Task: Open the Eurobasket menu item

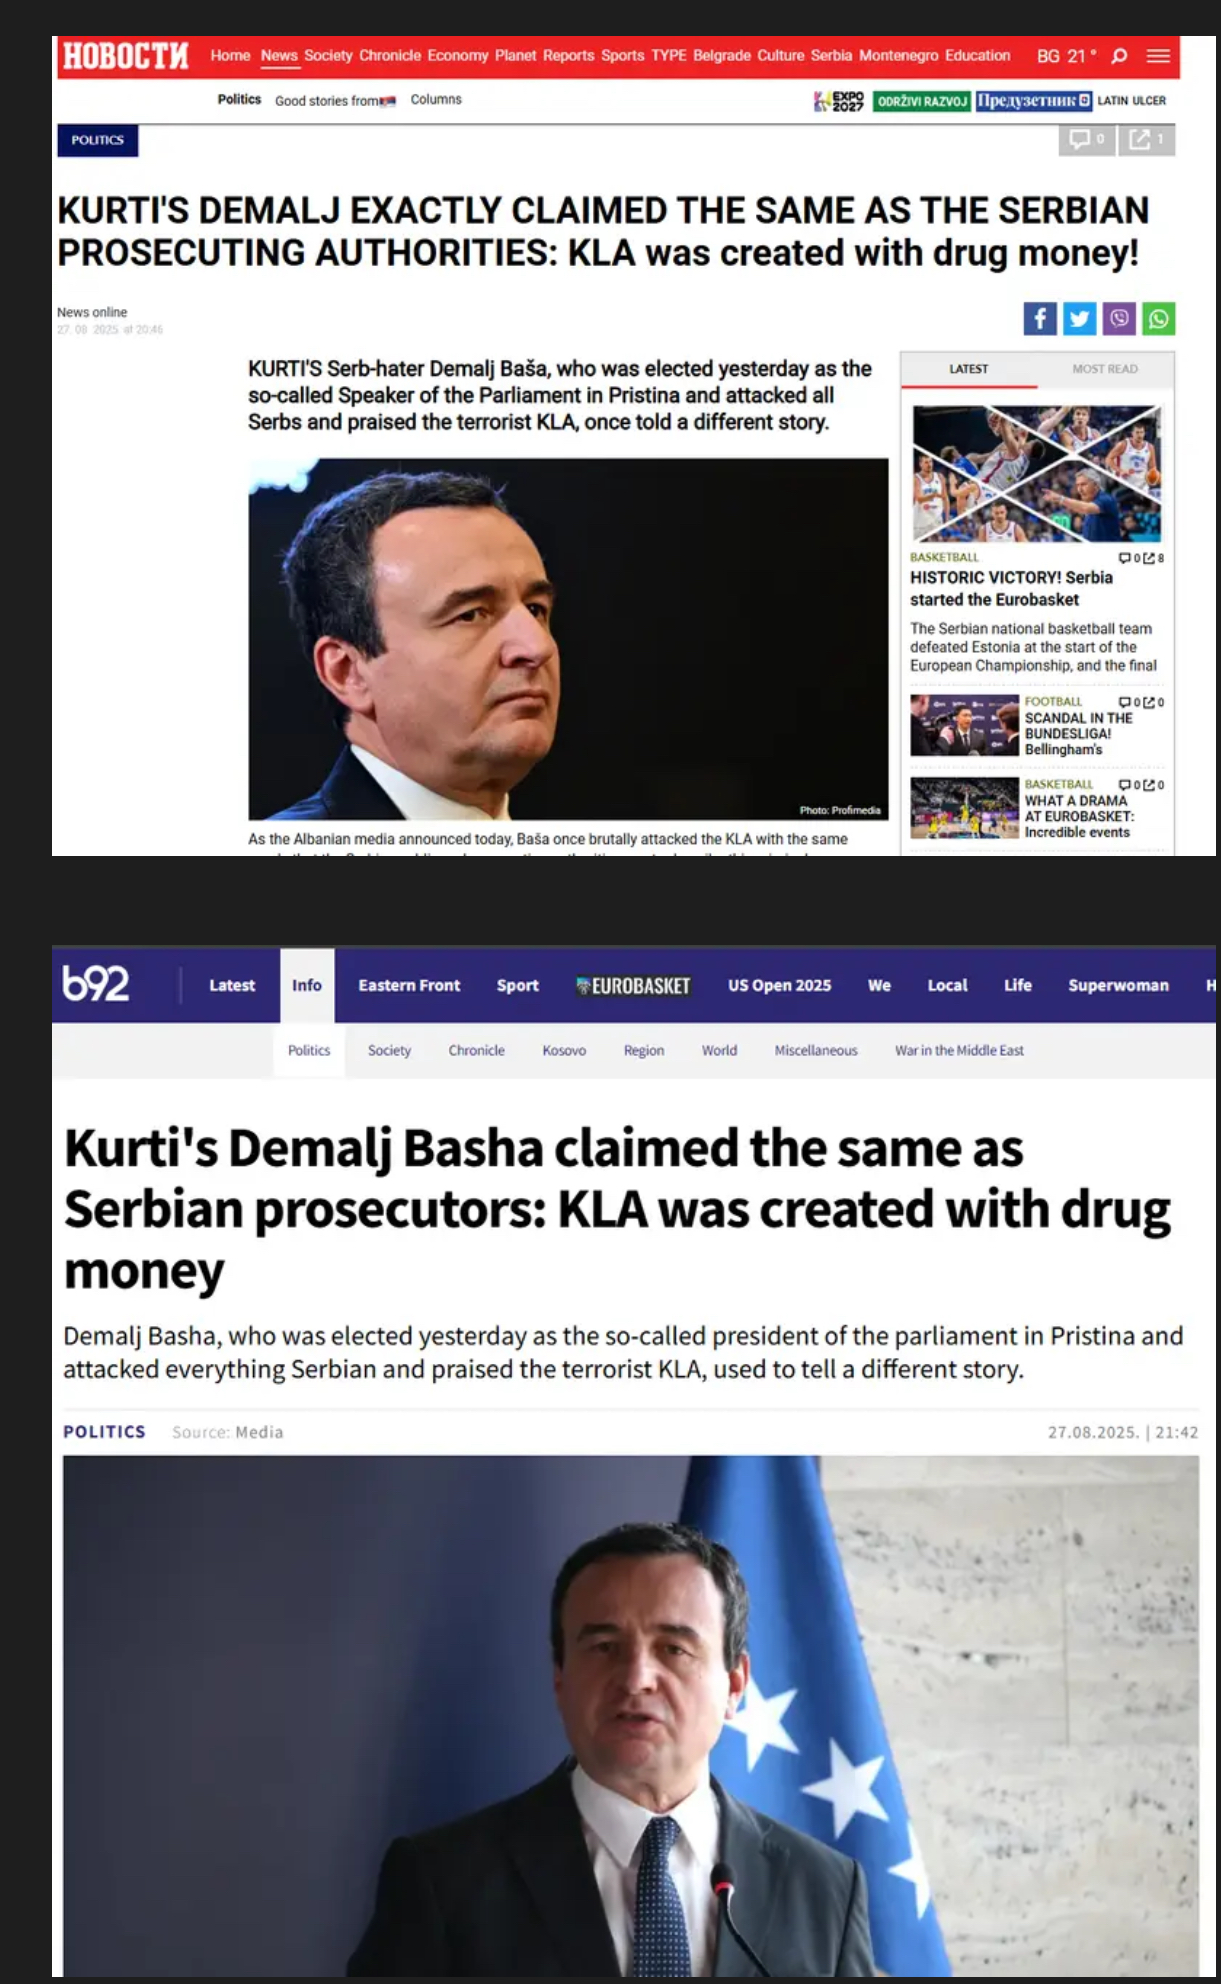Action: [x=633, y=986]
